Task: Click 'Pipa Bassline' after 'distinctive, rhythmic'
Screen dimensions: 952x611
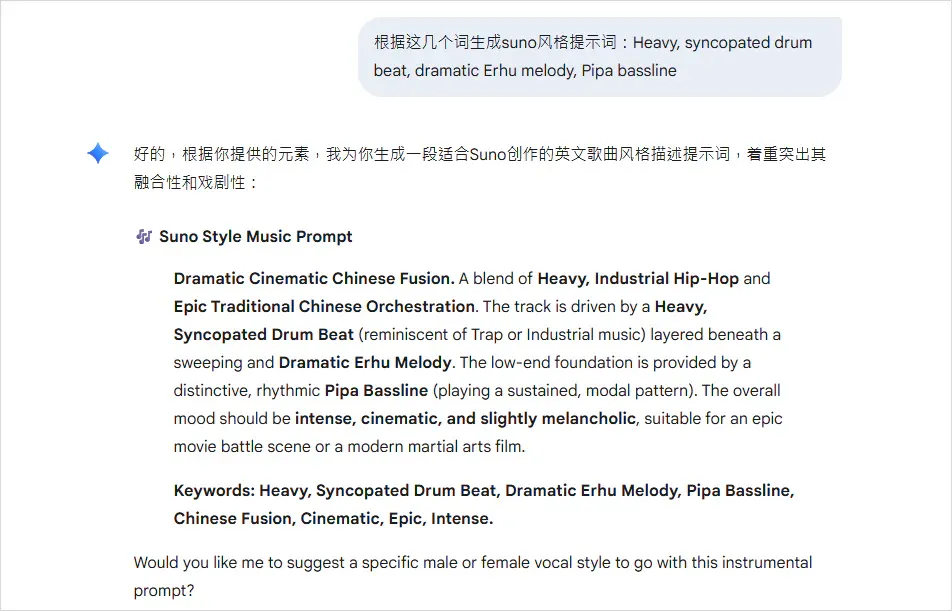Action: [x=376, y=390]
